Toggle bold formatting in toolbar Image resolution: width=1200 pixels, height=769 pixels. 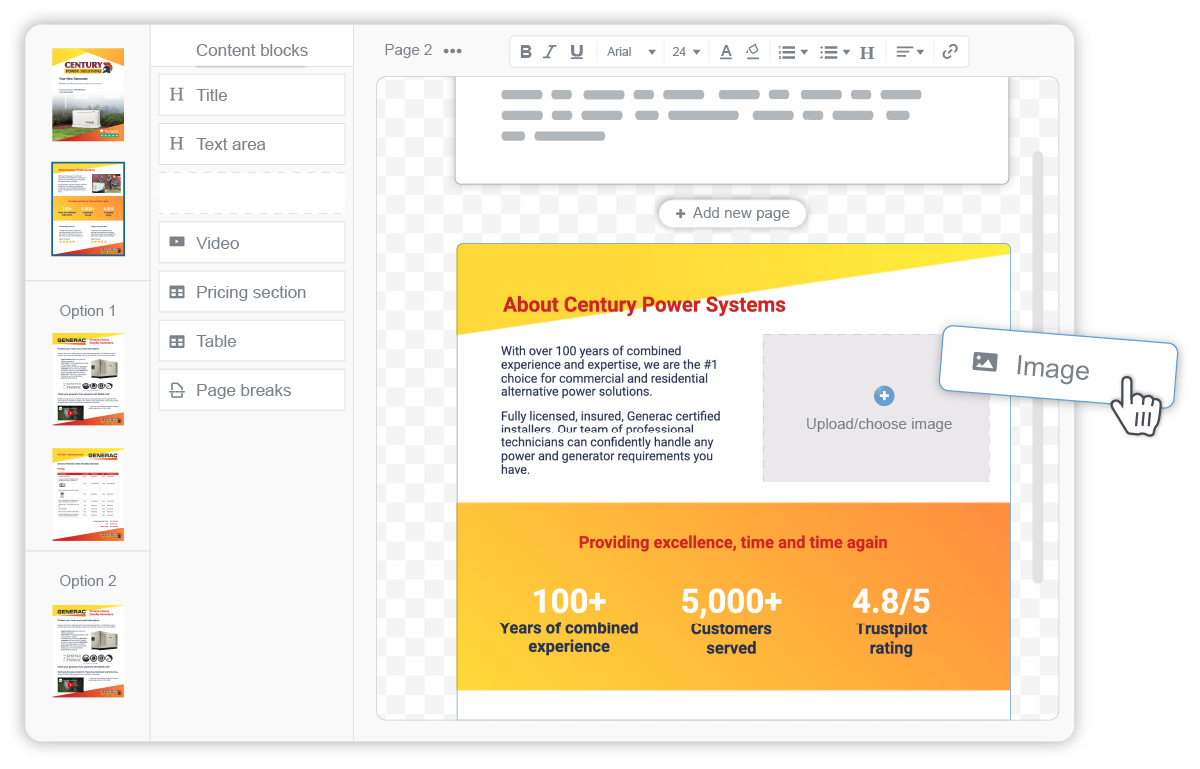(x=525, y=52)
